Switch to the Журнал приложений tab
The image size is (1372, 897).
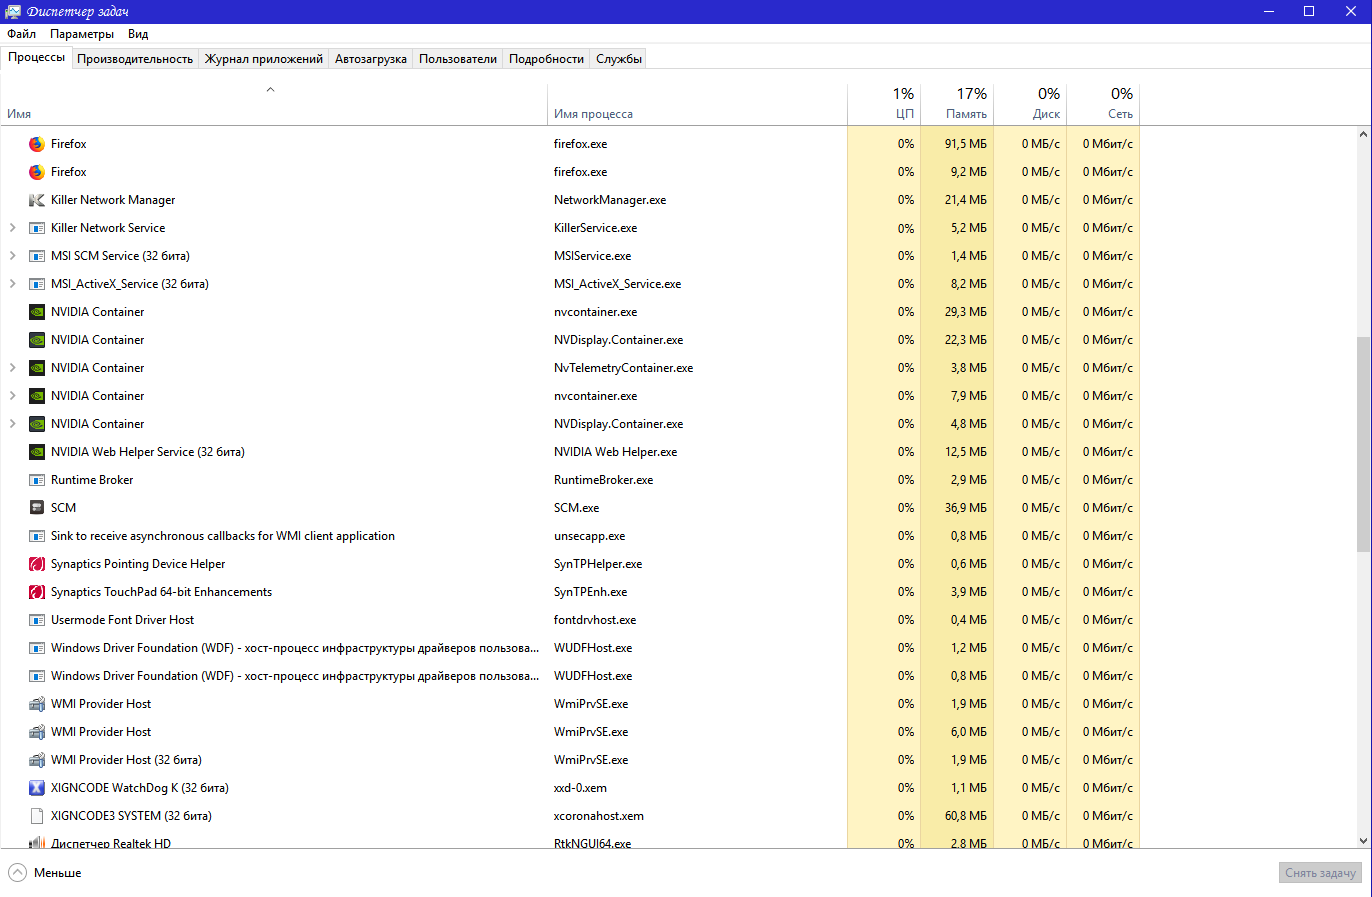(x=264, y=59)
